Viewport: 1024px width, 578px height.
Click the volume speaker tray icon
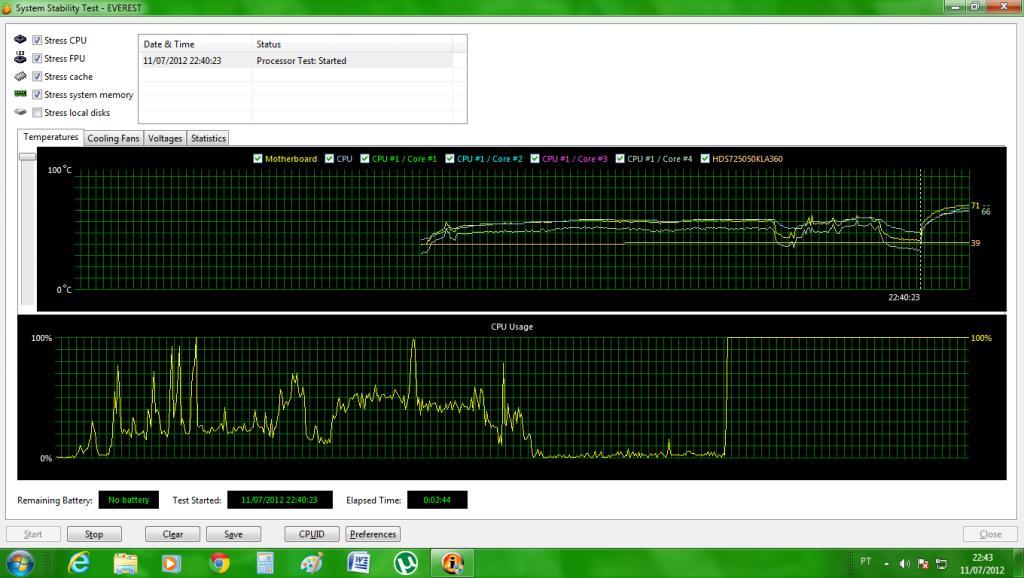coord(904,563)
